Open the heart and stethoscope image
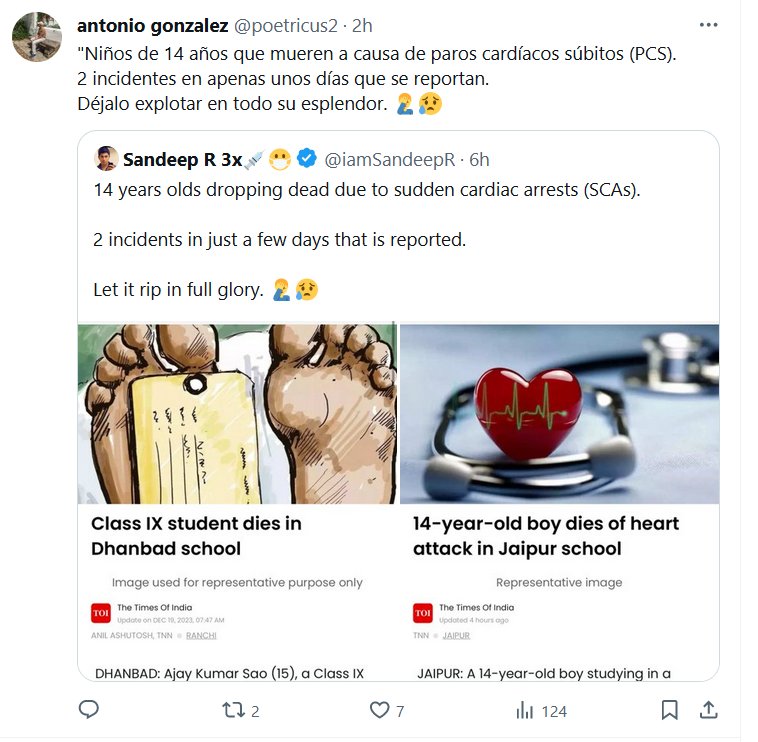 coord(559,412)
